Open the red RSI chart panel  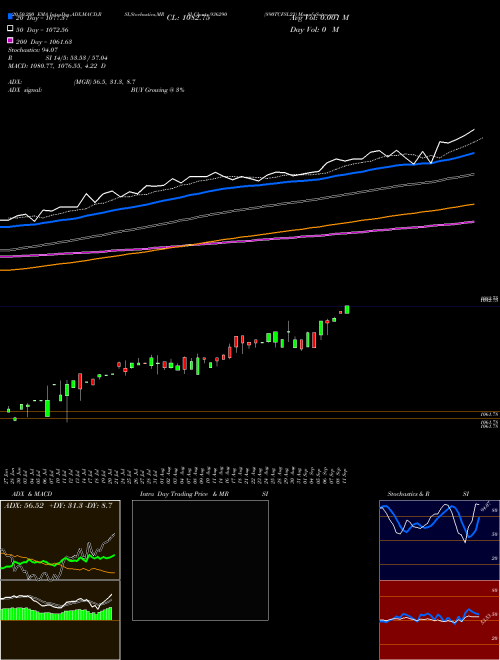click(439, 620)
